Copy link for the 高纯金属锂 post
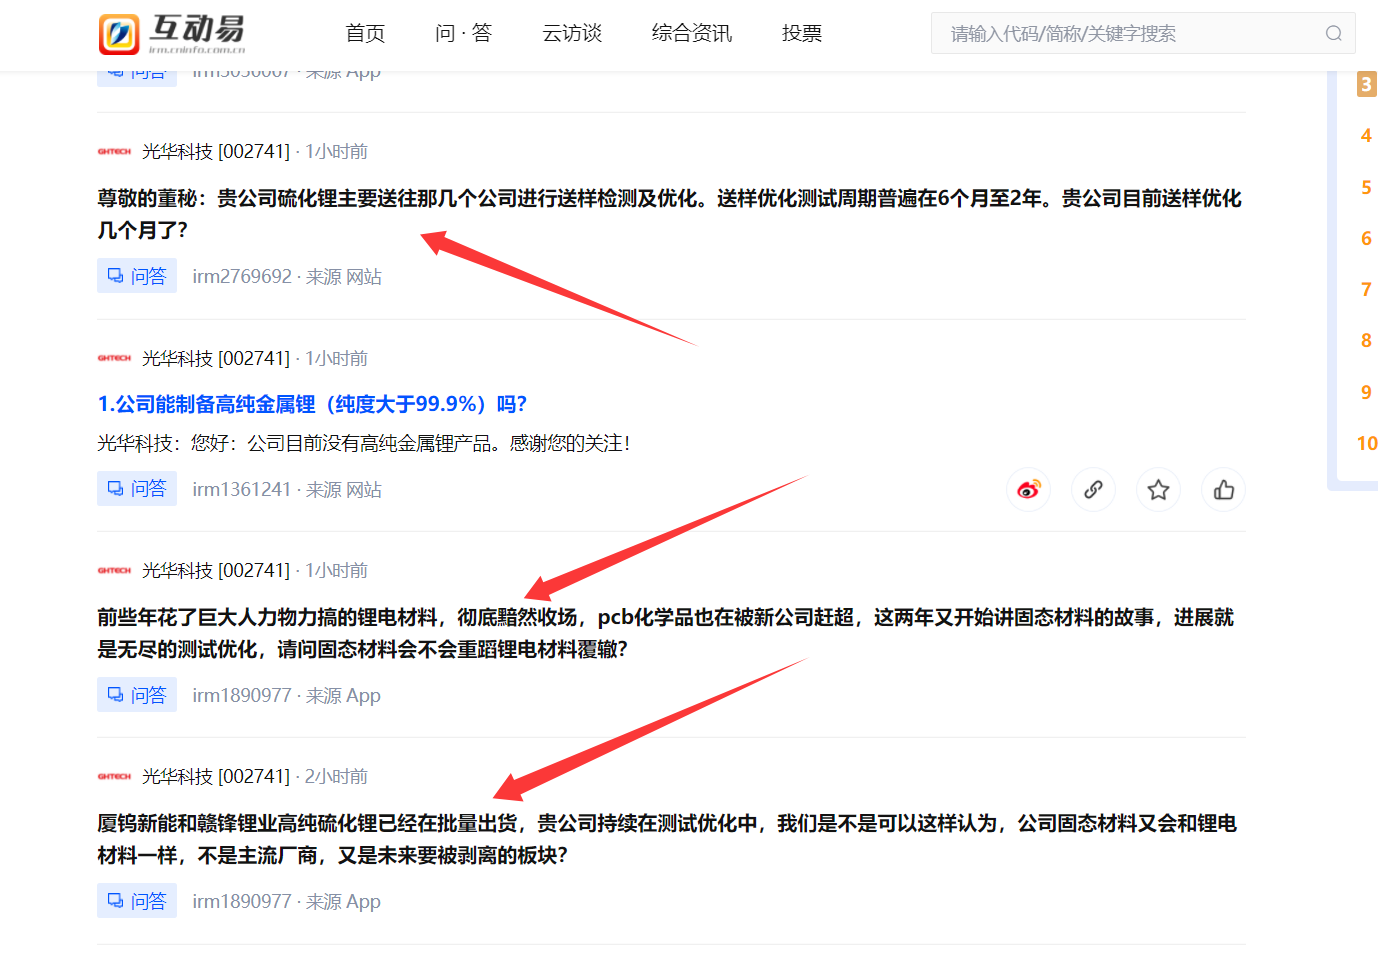The height and width of the screenshot is (971, 1378). 1093,490
